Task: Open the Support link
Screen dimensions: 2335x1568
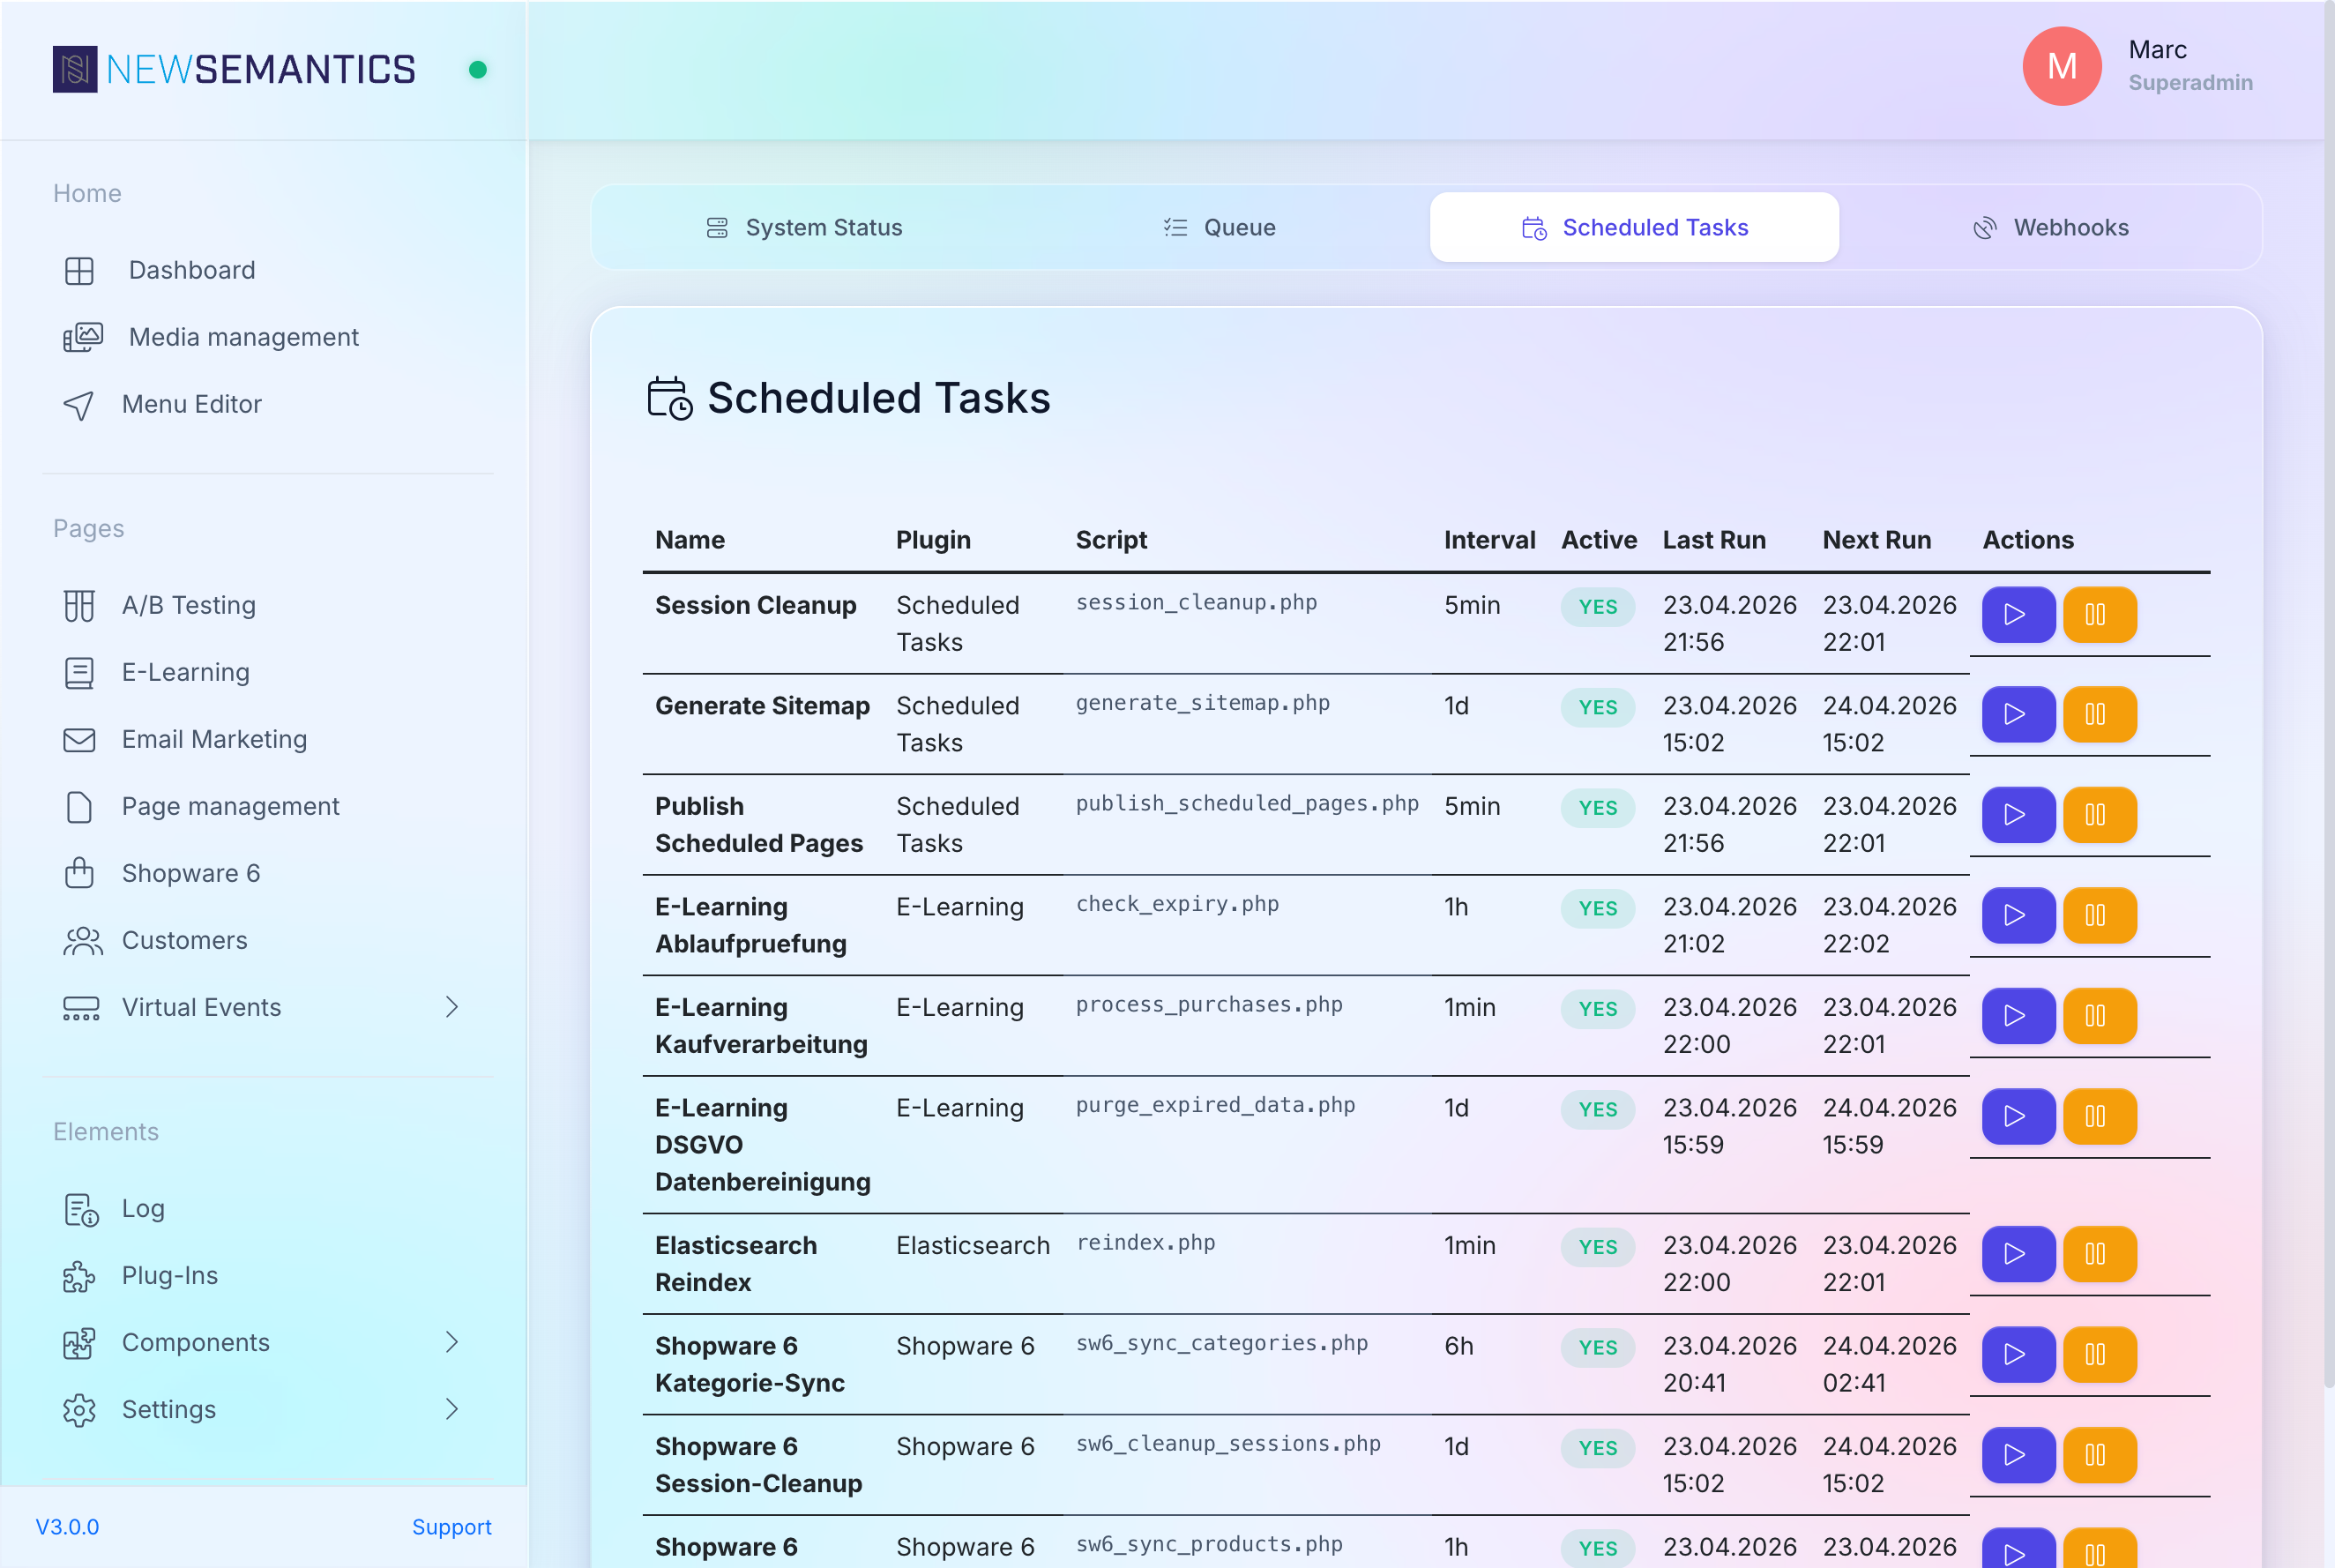Action: click(452, 1527)
